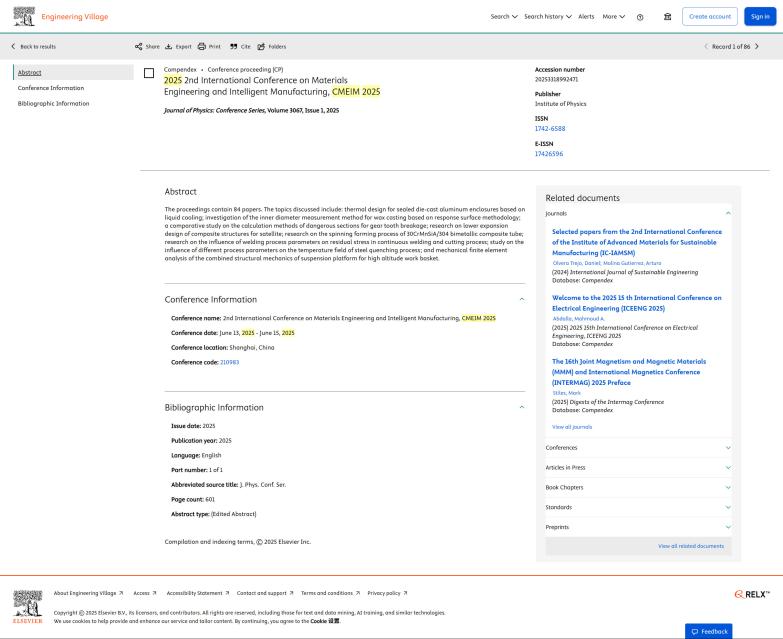Click the institution building icon

[x=668, y=16]
